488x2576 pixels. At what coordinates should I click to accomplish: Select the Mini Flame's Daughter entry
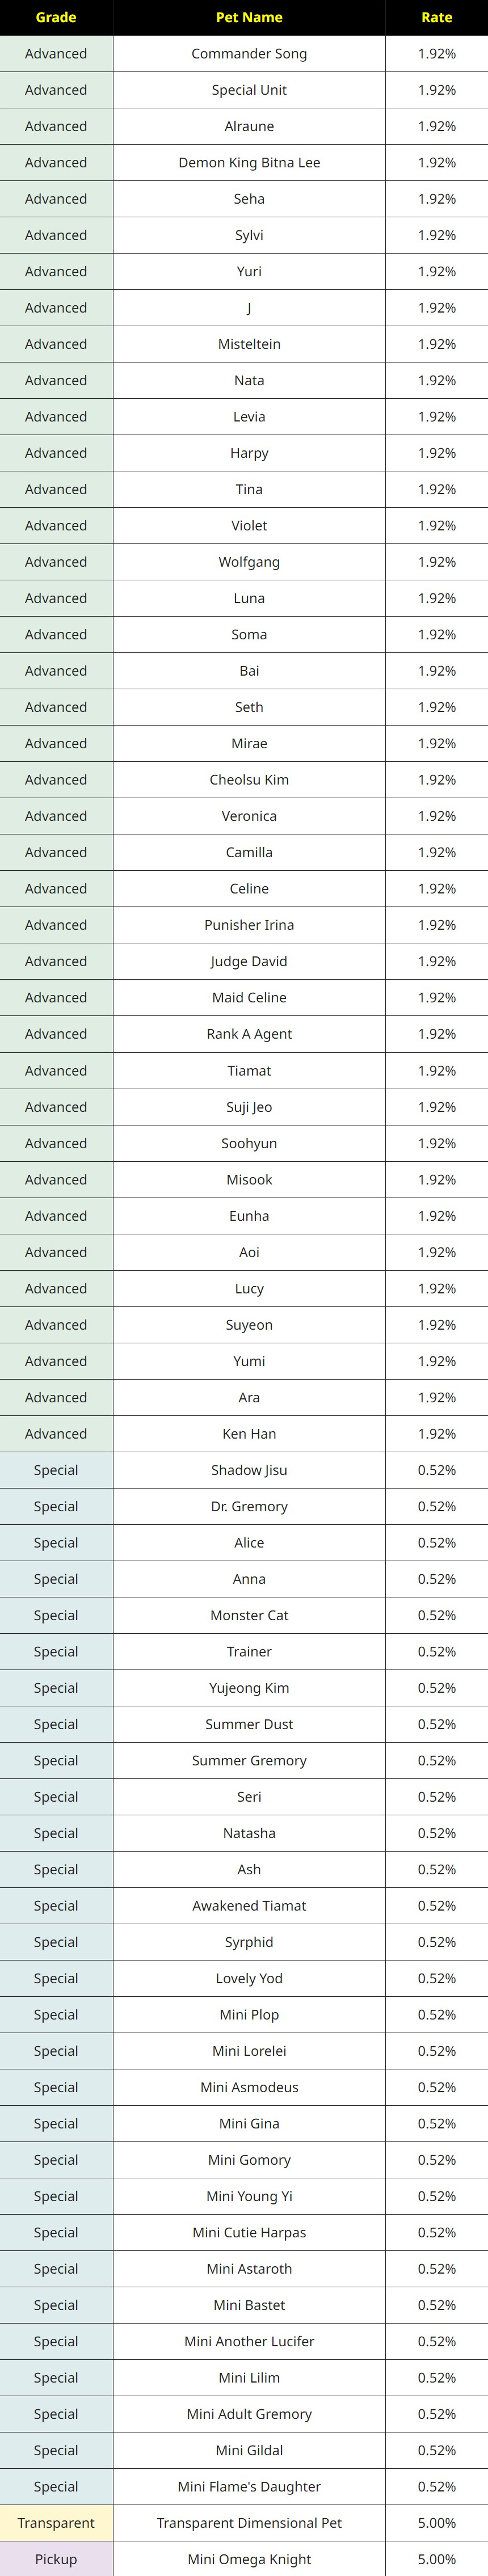pyautogui.click(x=249, y=2486)
